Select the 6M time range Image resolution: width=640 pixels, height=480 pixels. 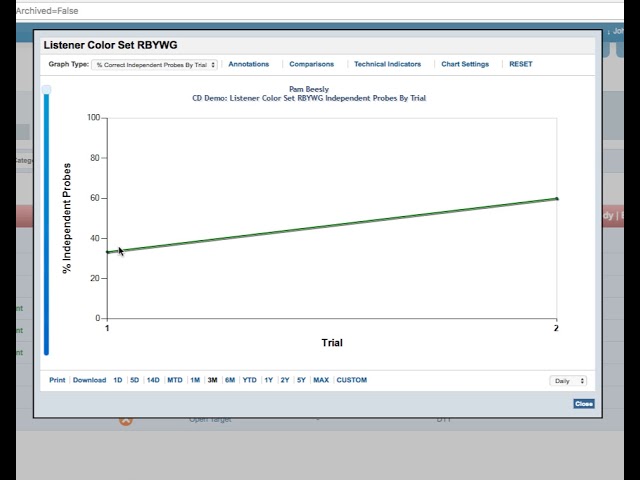[x=230, y=380]
